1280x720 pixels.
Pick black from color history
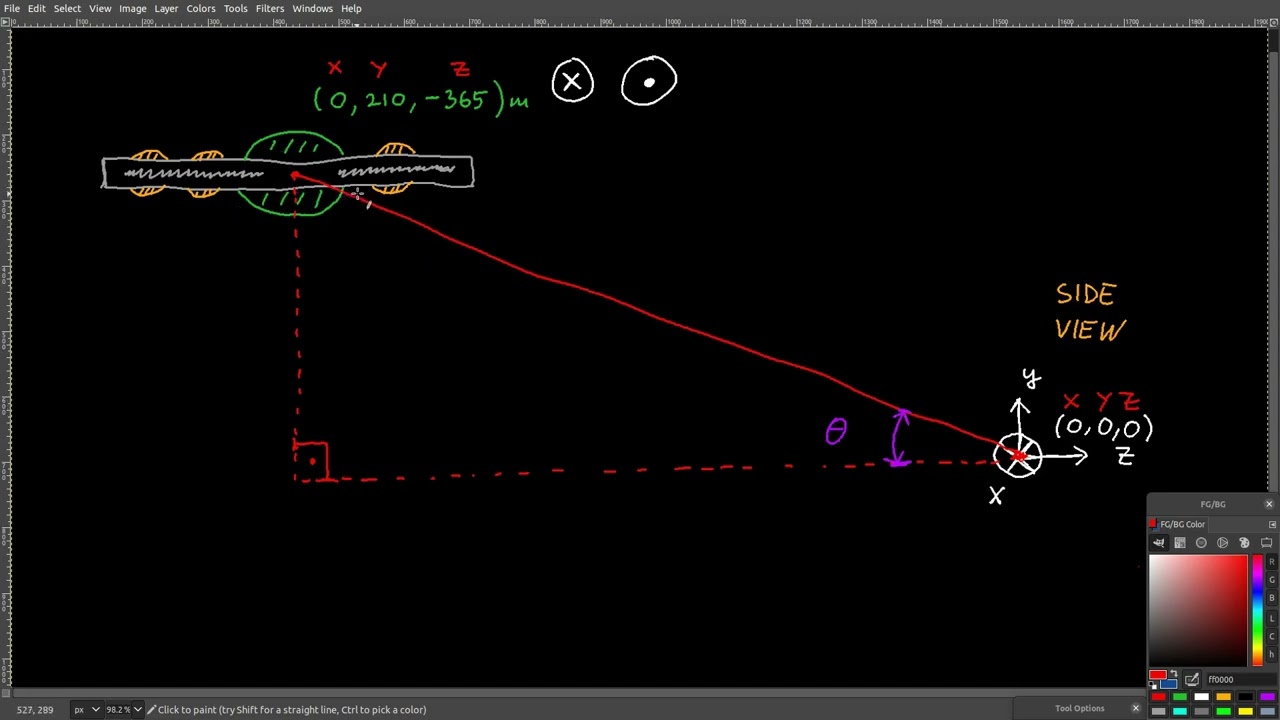(1245, 697)
